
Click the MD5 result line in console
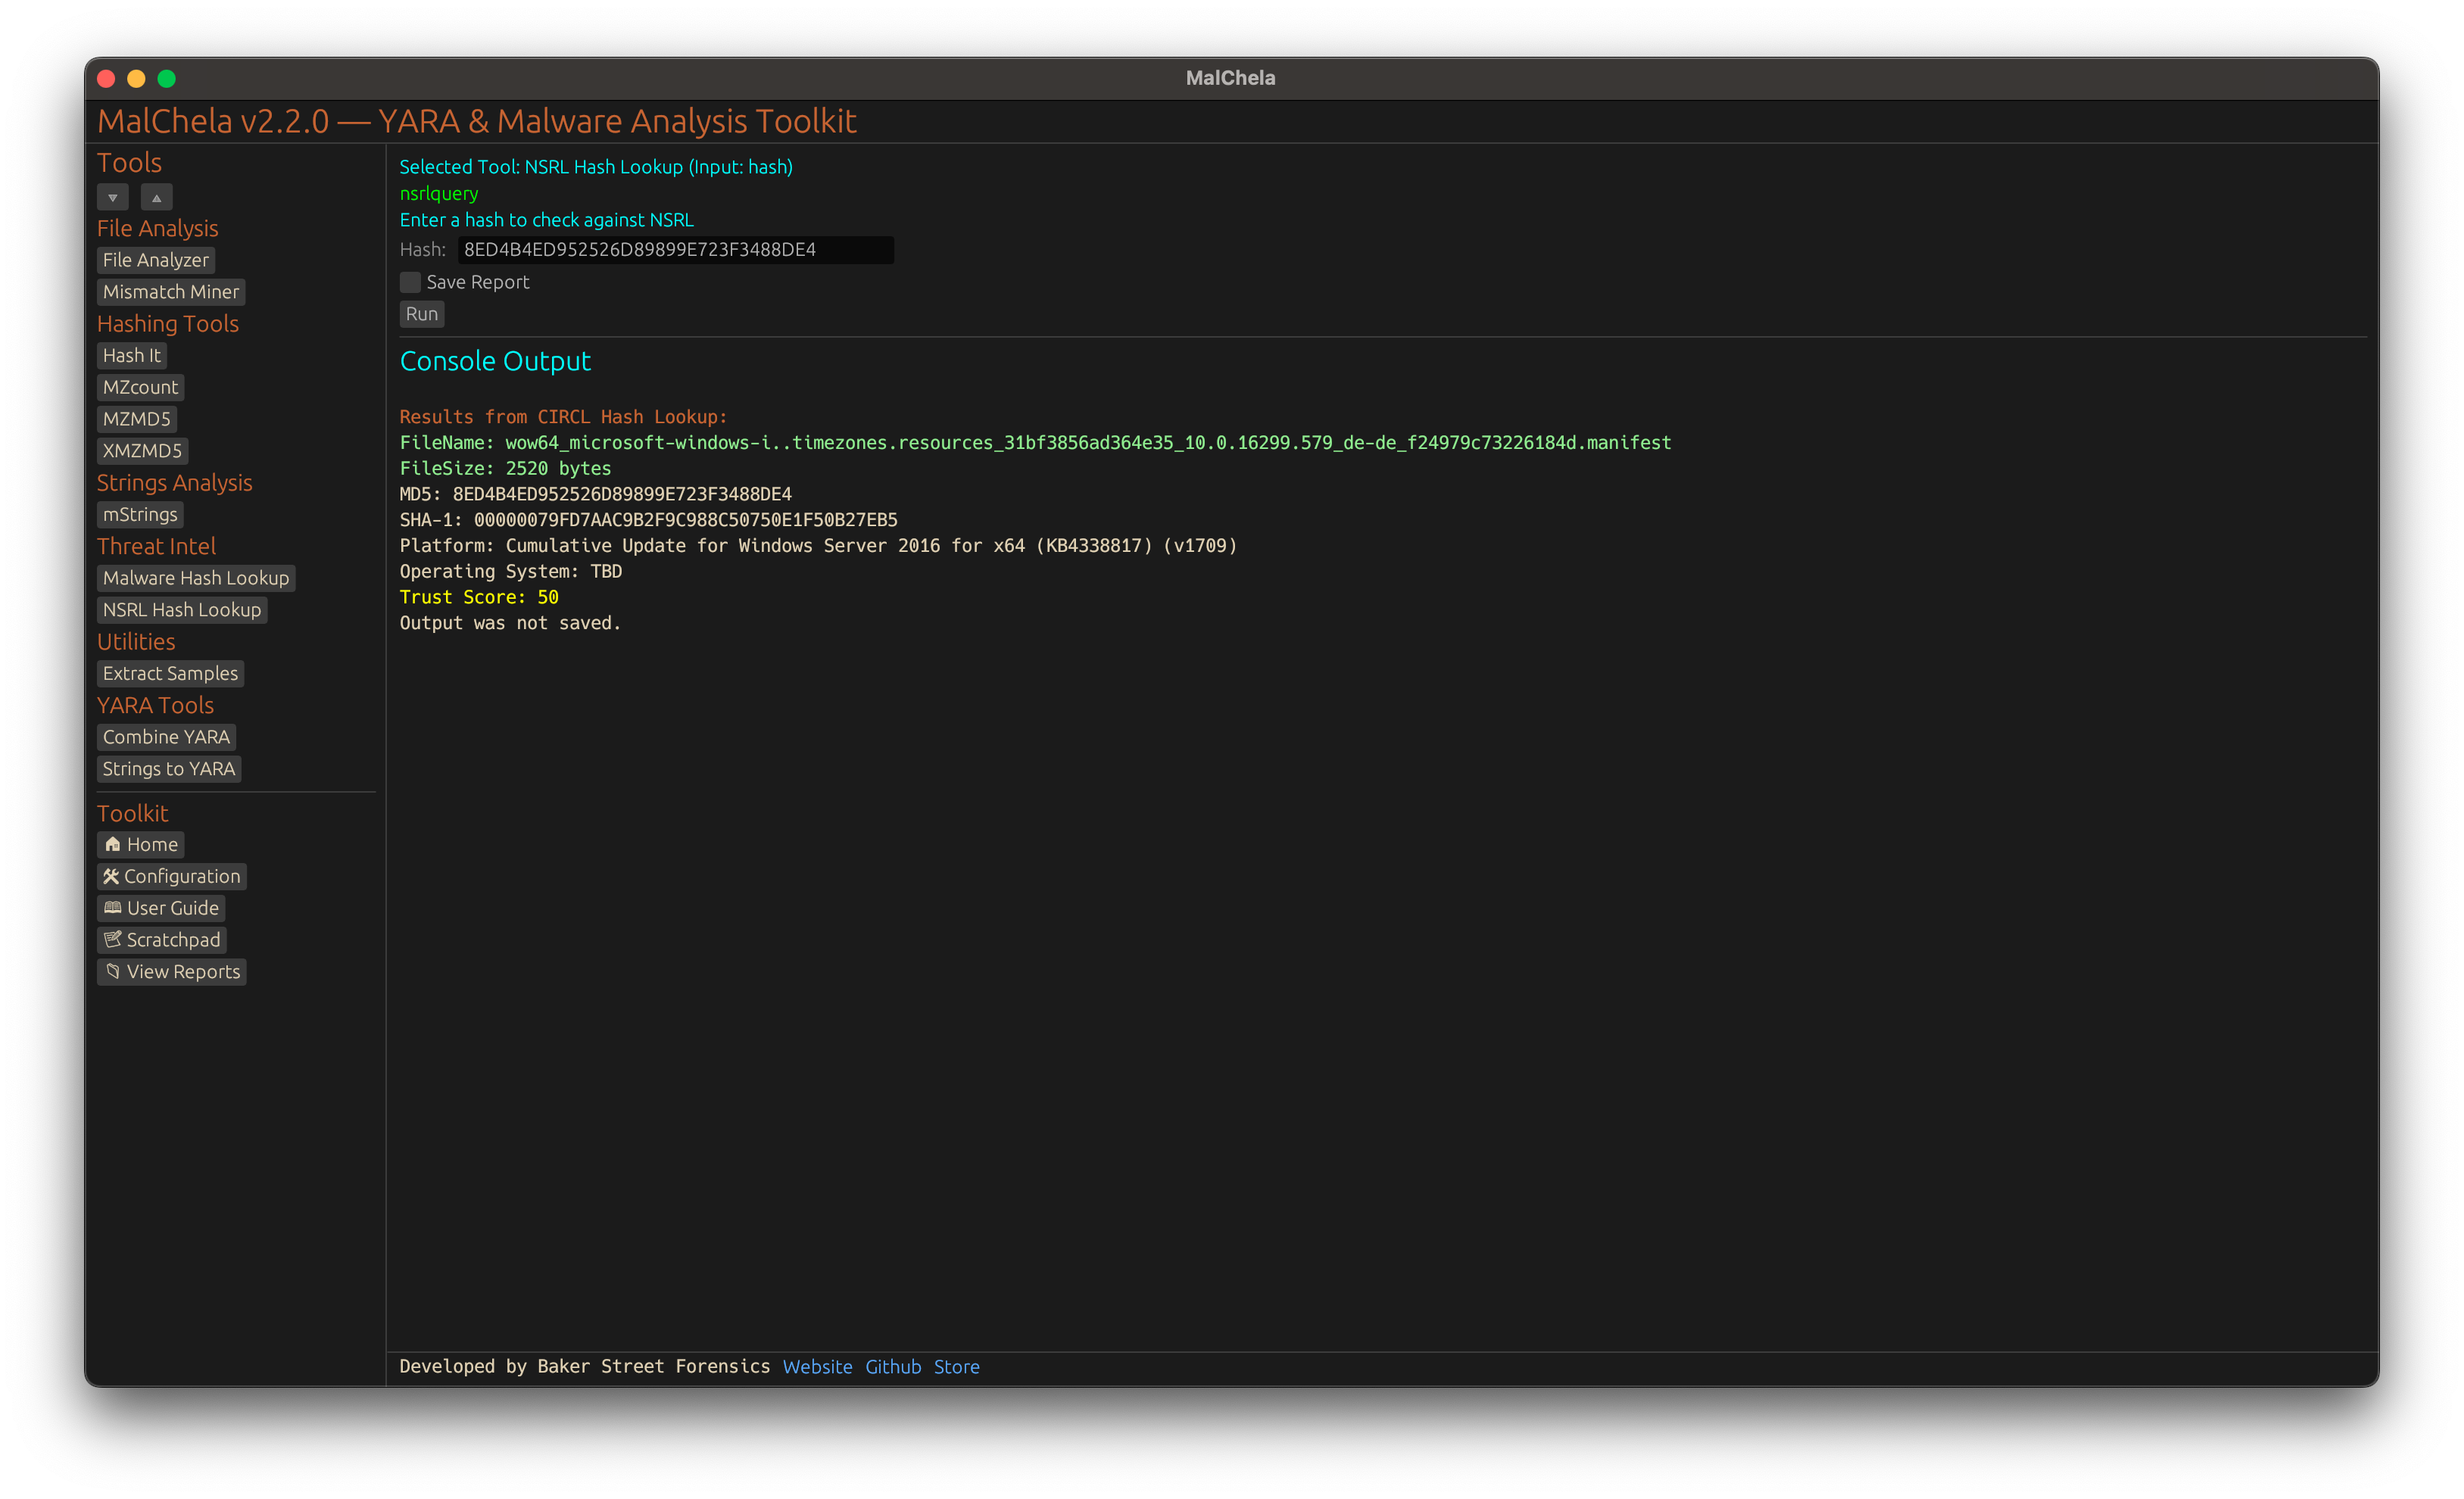click(596, 494)
